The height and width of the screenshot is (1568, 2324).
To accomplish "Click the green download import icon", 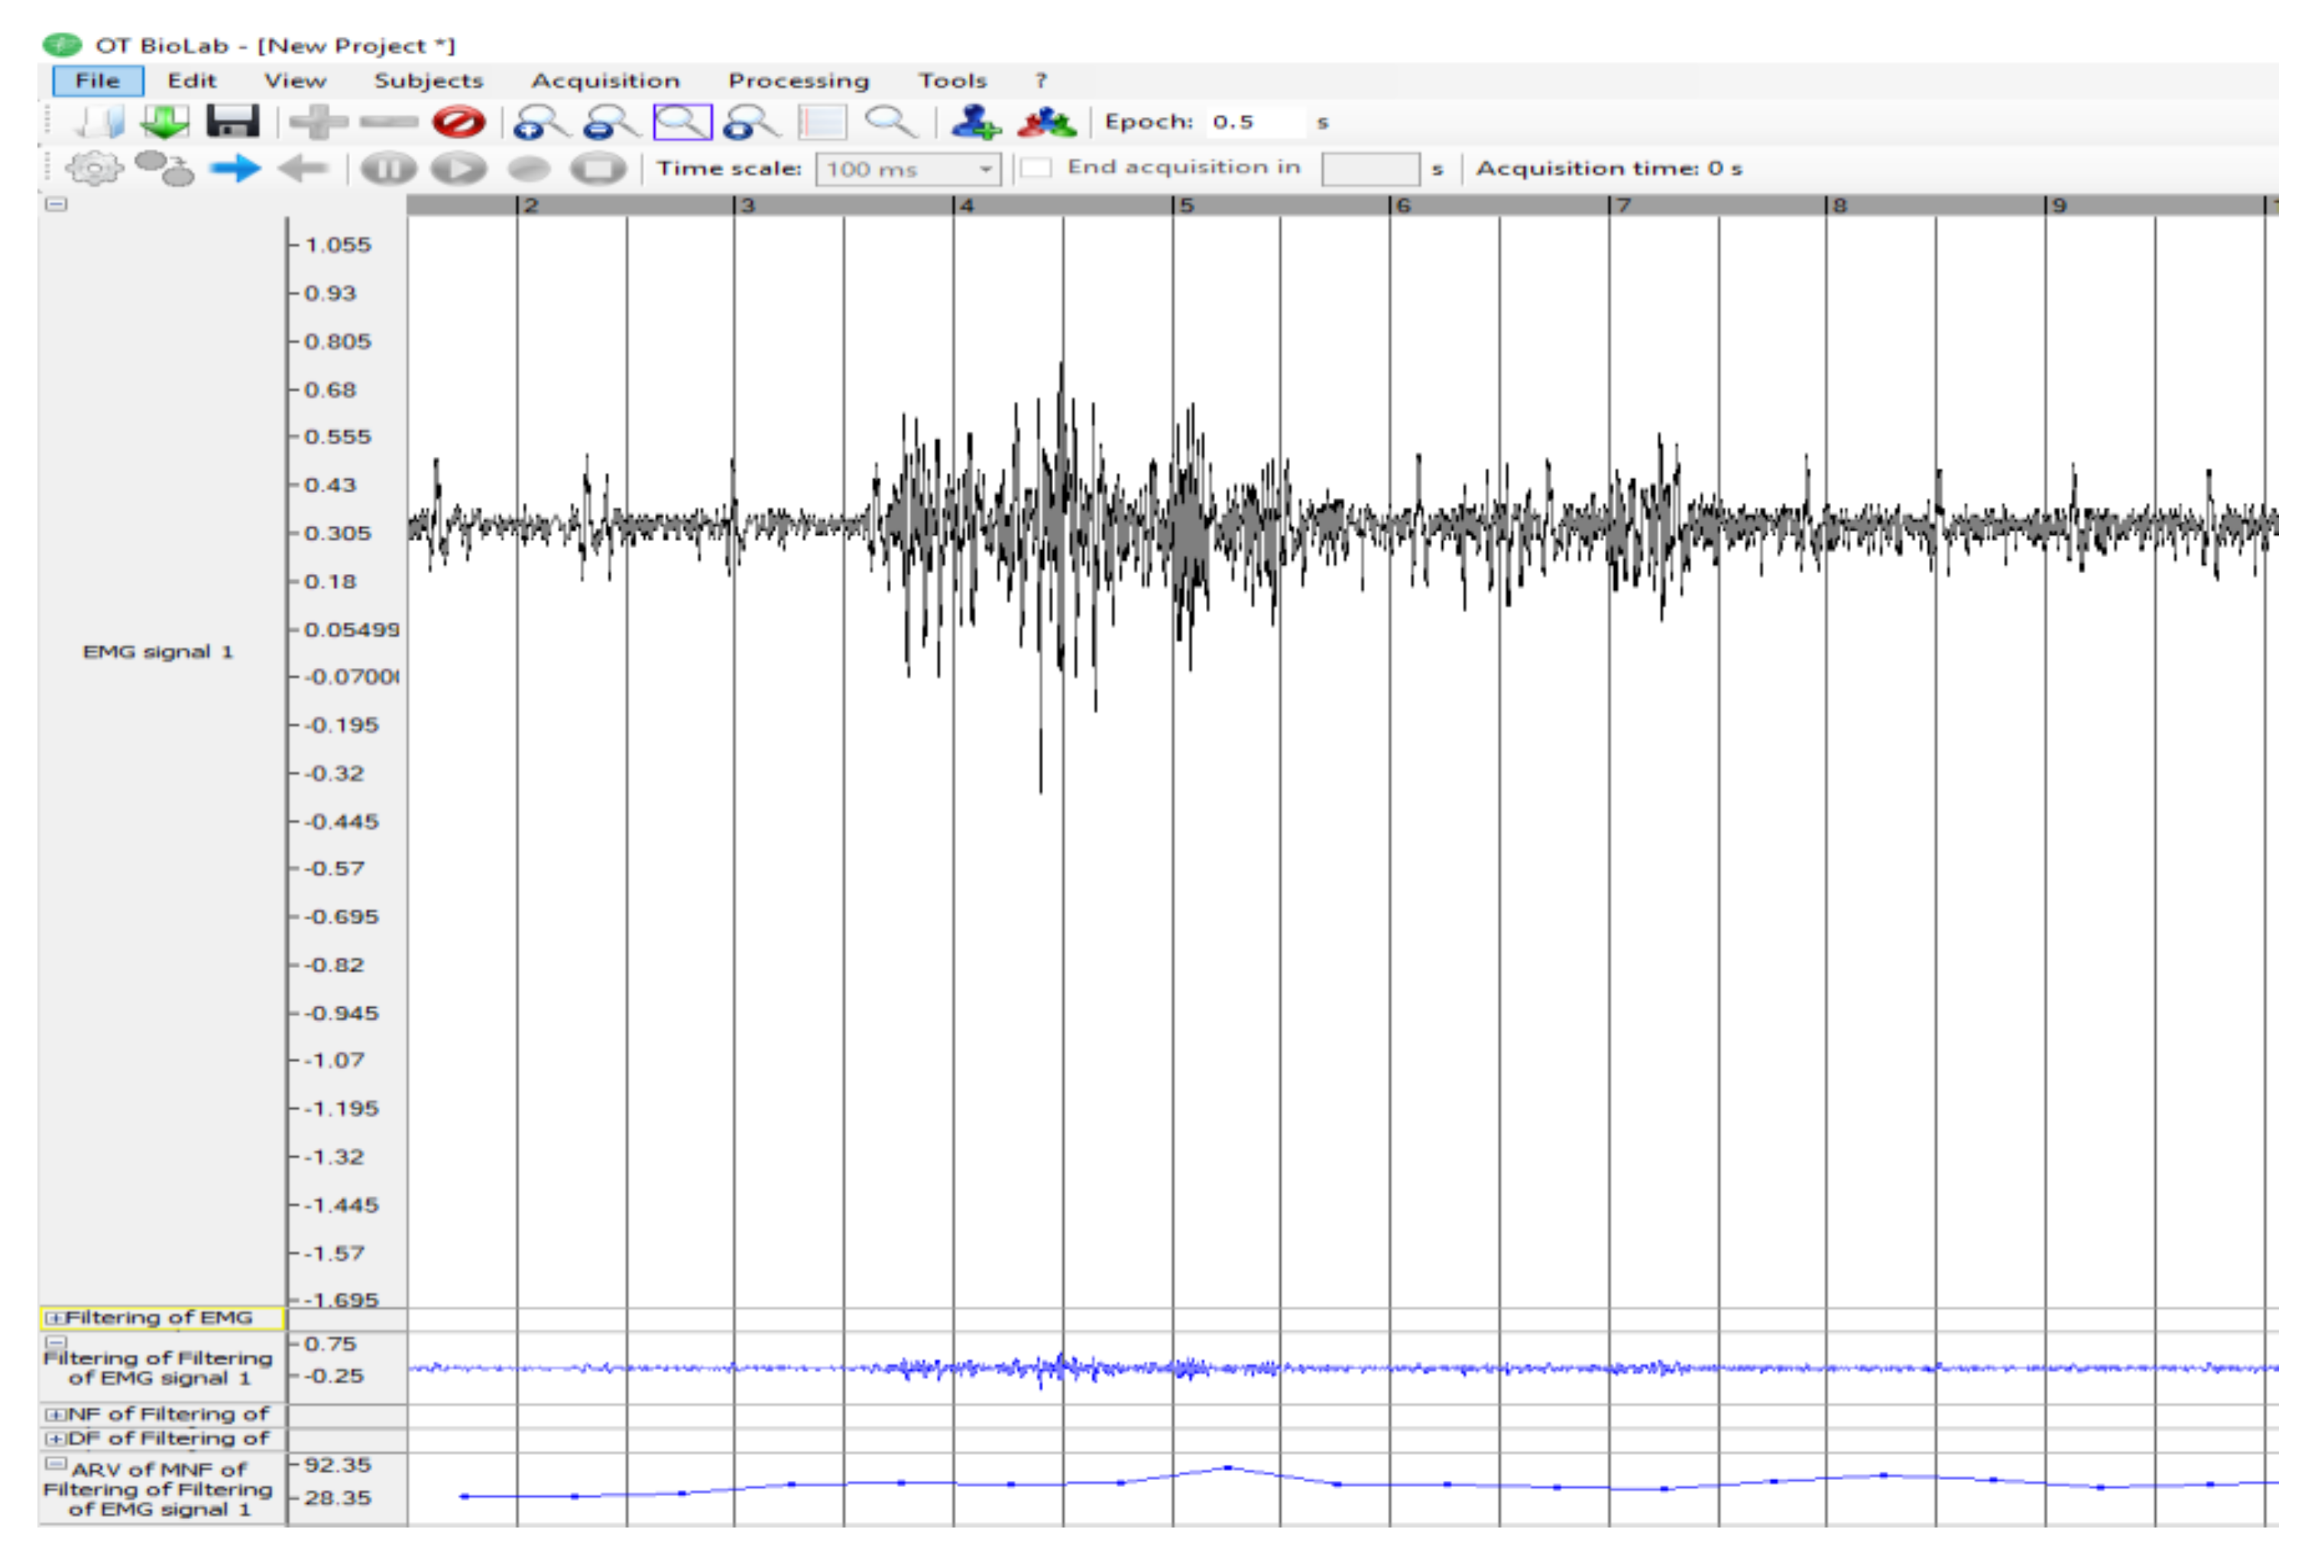I will pyautogui.click(x=165, y=122).
